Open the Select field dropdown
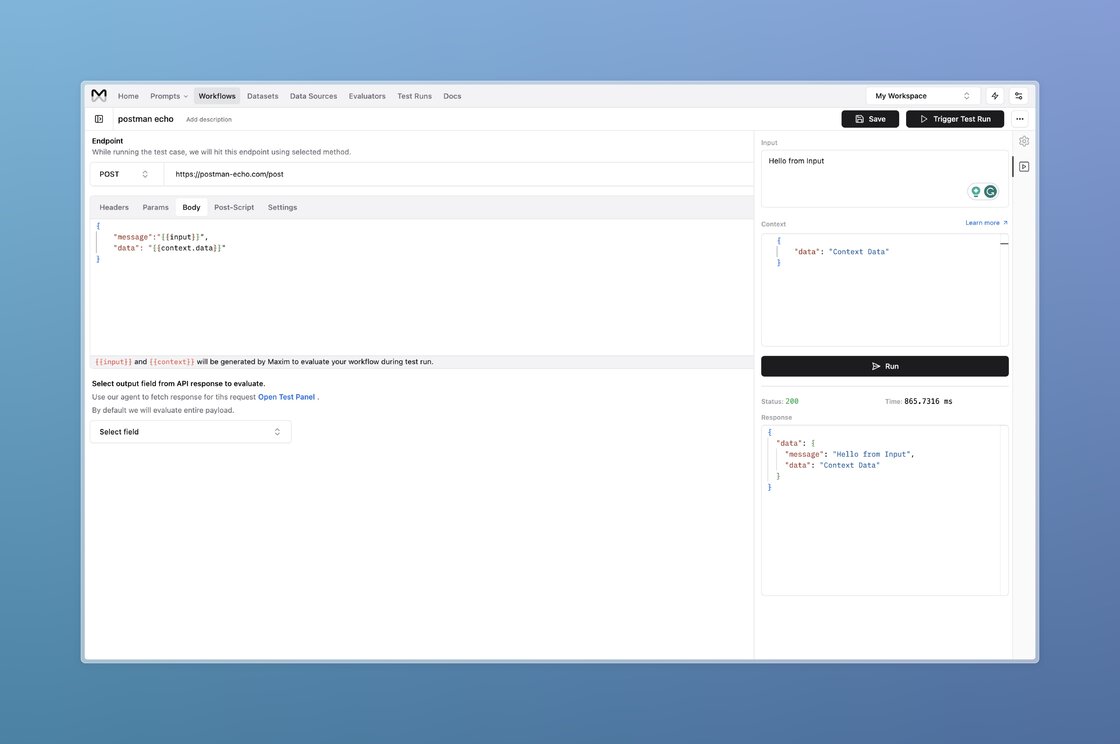Screen dimensions: 1120x744 [190, 432]
